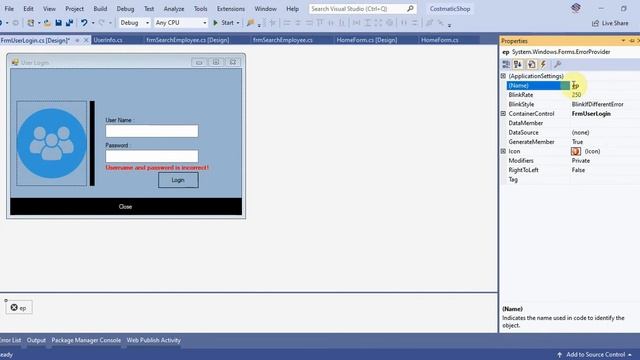
Task: Click the Start debugging button
Action: [224, 23]
